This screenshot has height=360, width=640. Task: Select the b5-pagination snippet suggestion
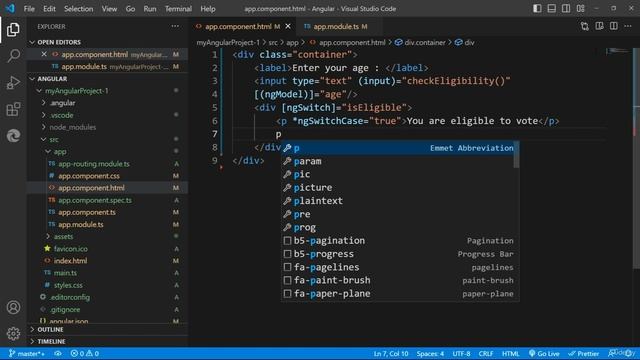pyautogui.click(x=400, y=240)
